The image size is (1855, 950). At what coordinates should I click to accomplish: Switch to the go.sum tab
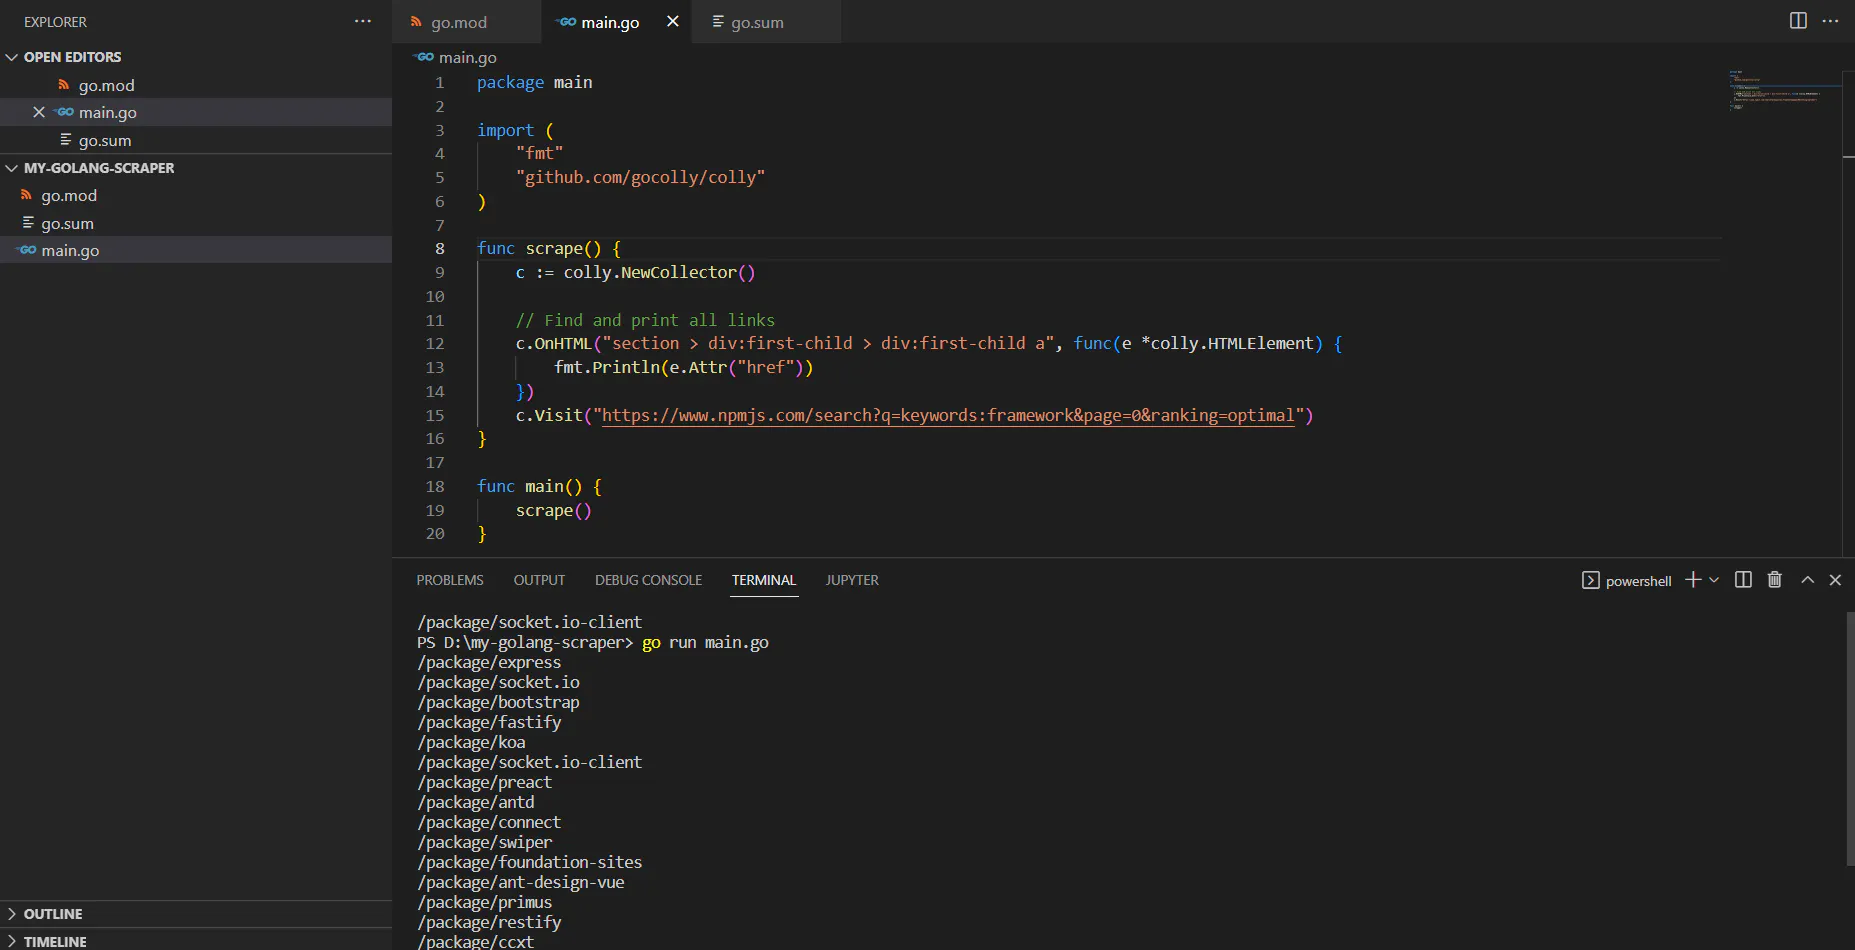[757, 21]
